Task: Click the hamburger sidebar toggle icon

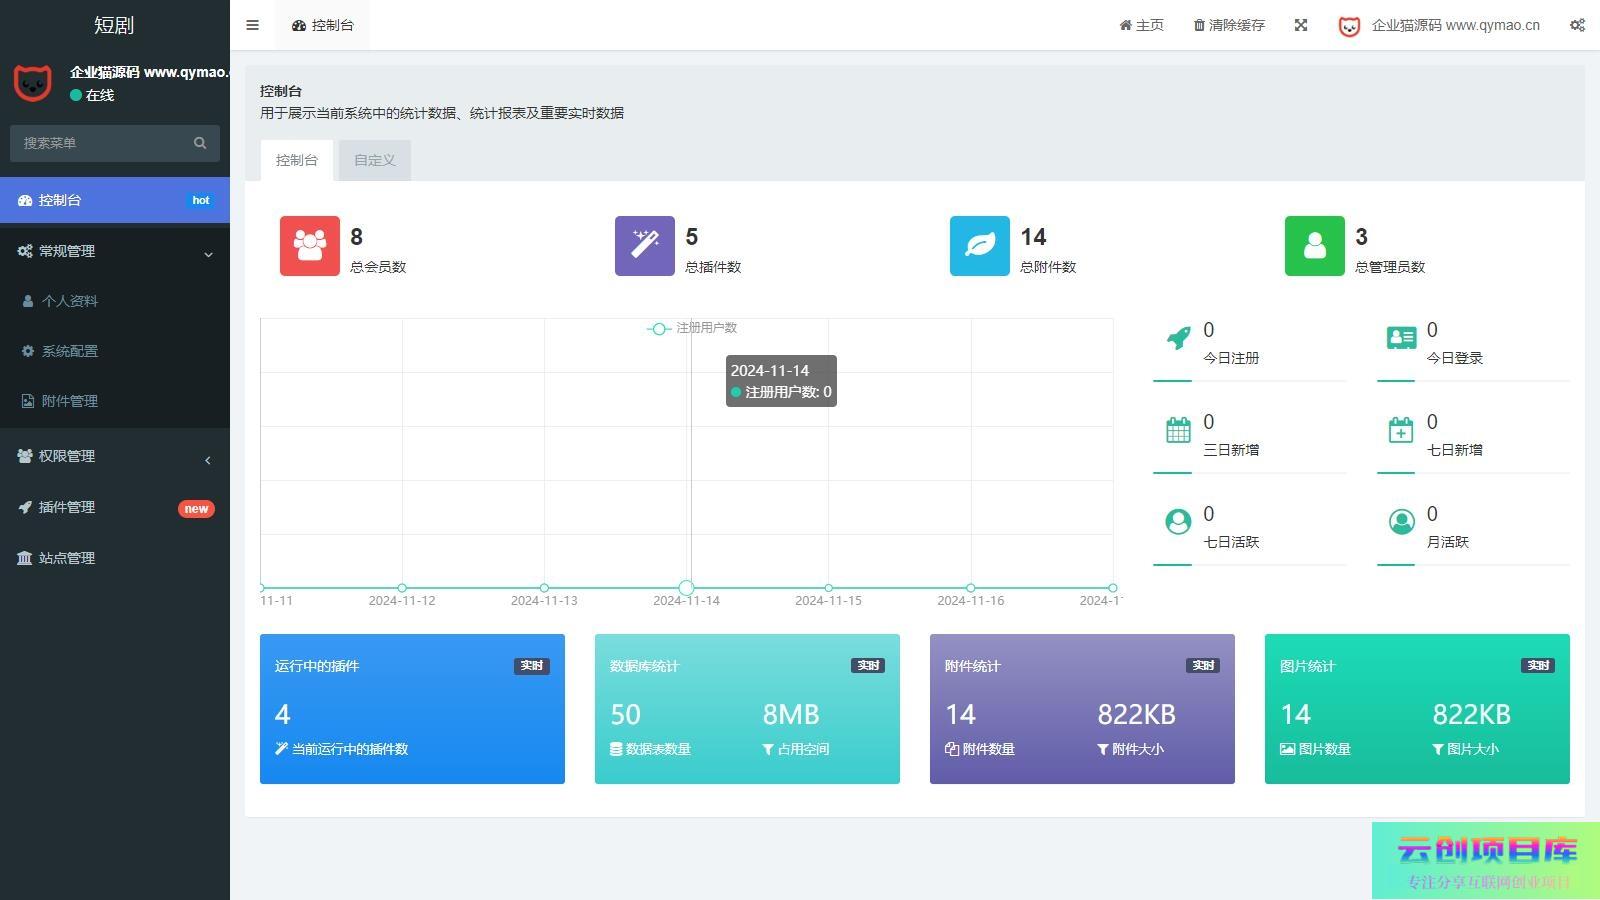Action: tap(252, 25)
